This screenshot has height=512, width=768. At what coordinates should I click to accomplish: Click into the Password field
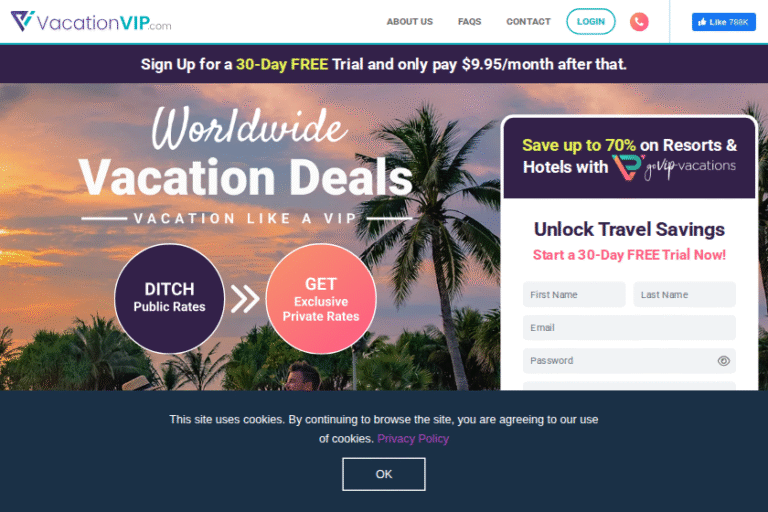[x=629, y=361]
